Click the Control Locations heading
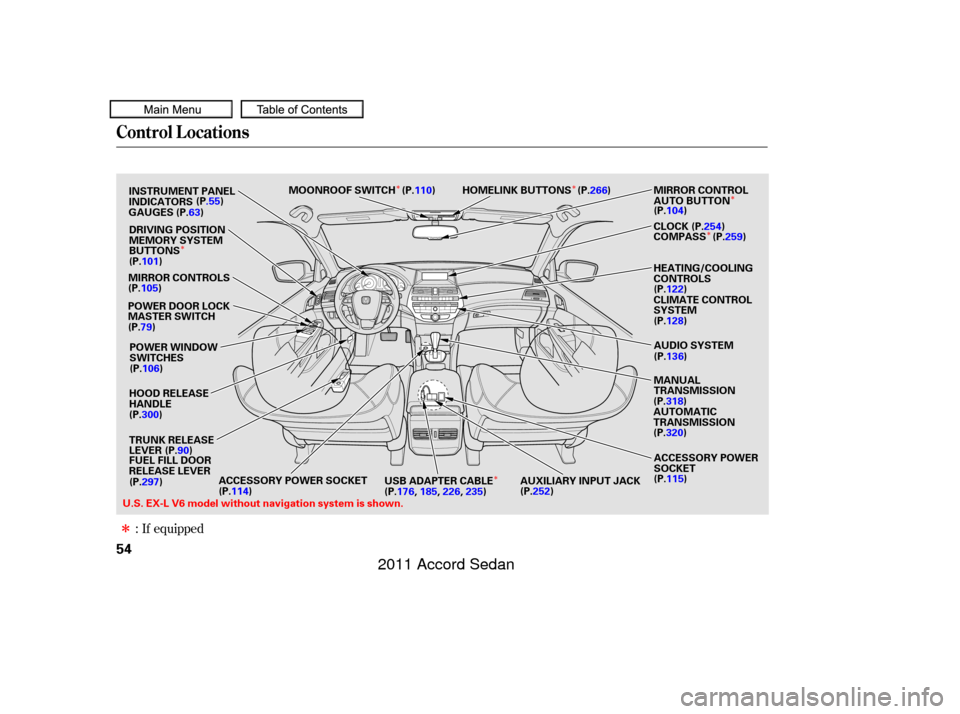The image size is (960, 714). coord(182,132)
